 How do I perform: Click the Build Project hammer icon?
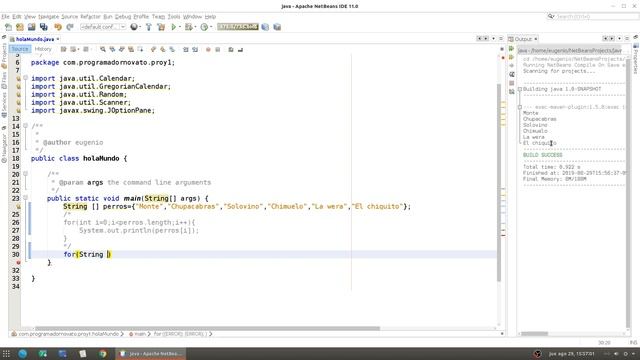click(149, 27)
